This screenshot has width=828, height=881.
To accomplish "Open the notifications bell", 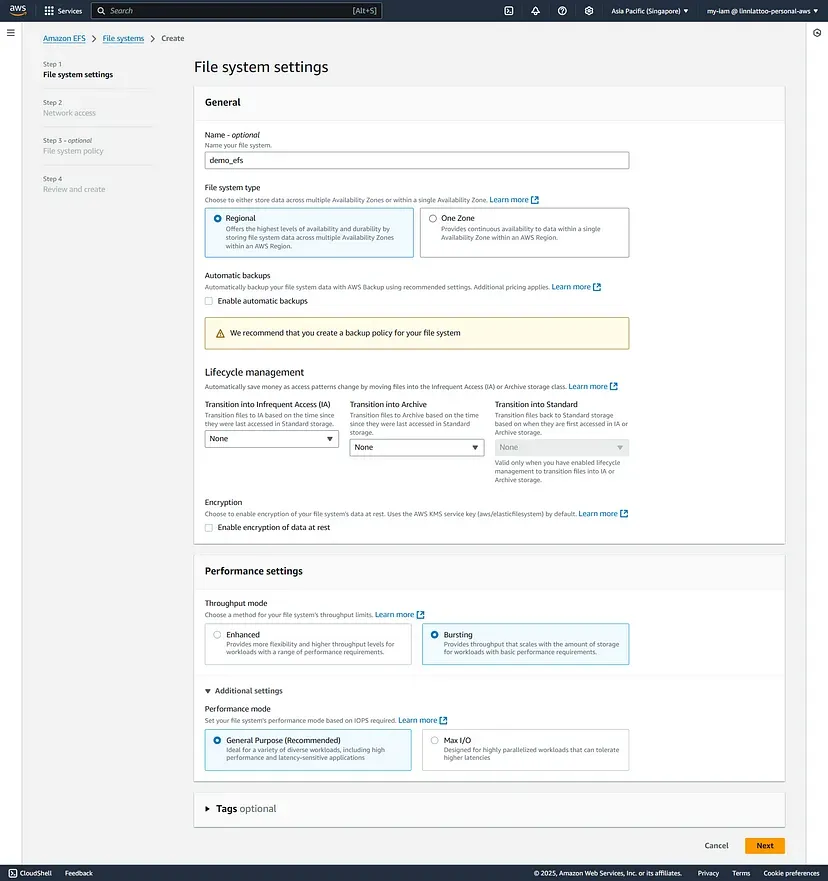I will [x=535, y=11].
